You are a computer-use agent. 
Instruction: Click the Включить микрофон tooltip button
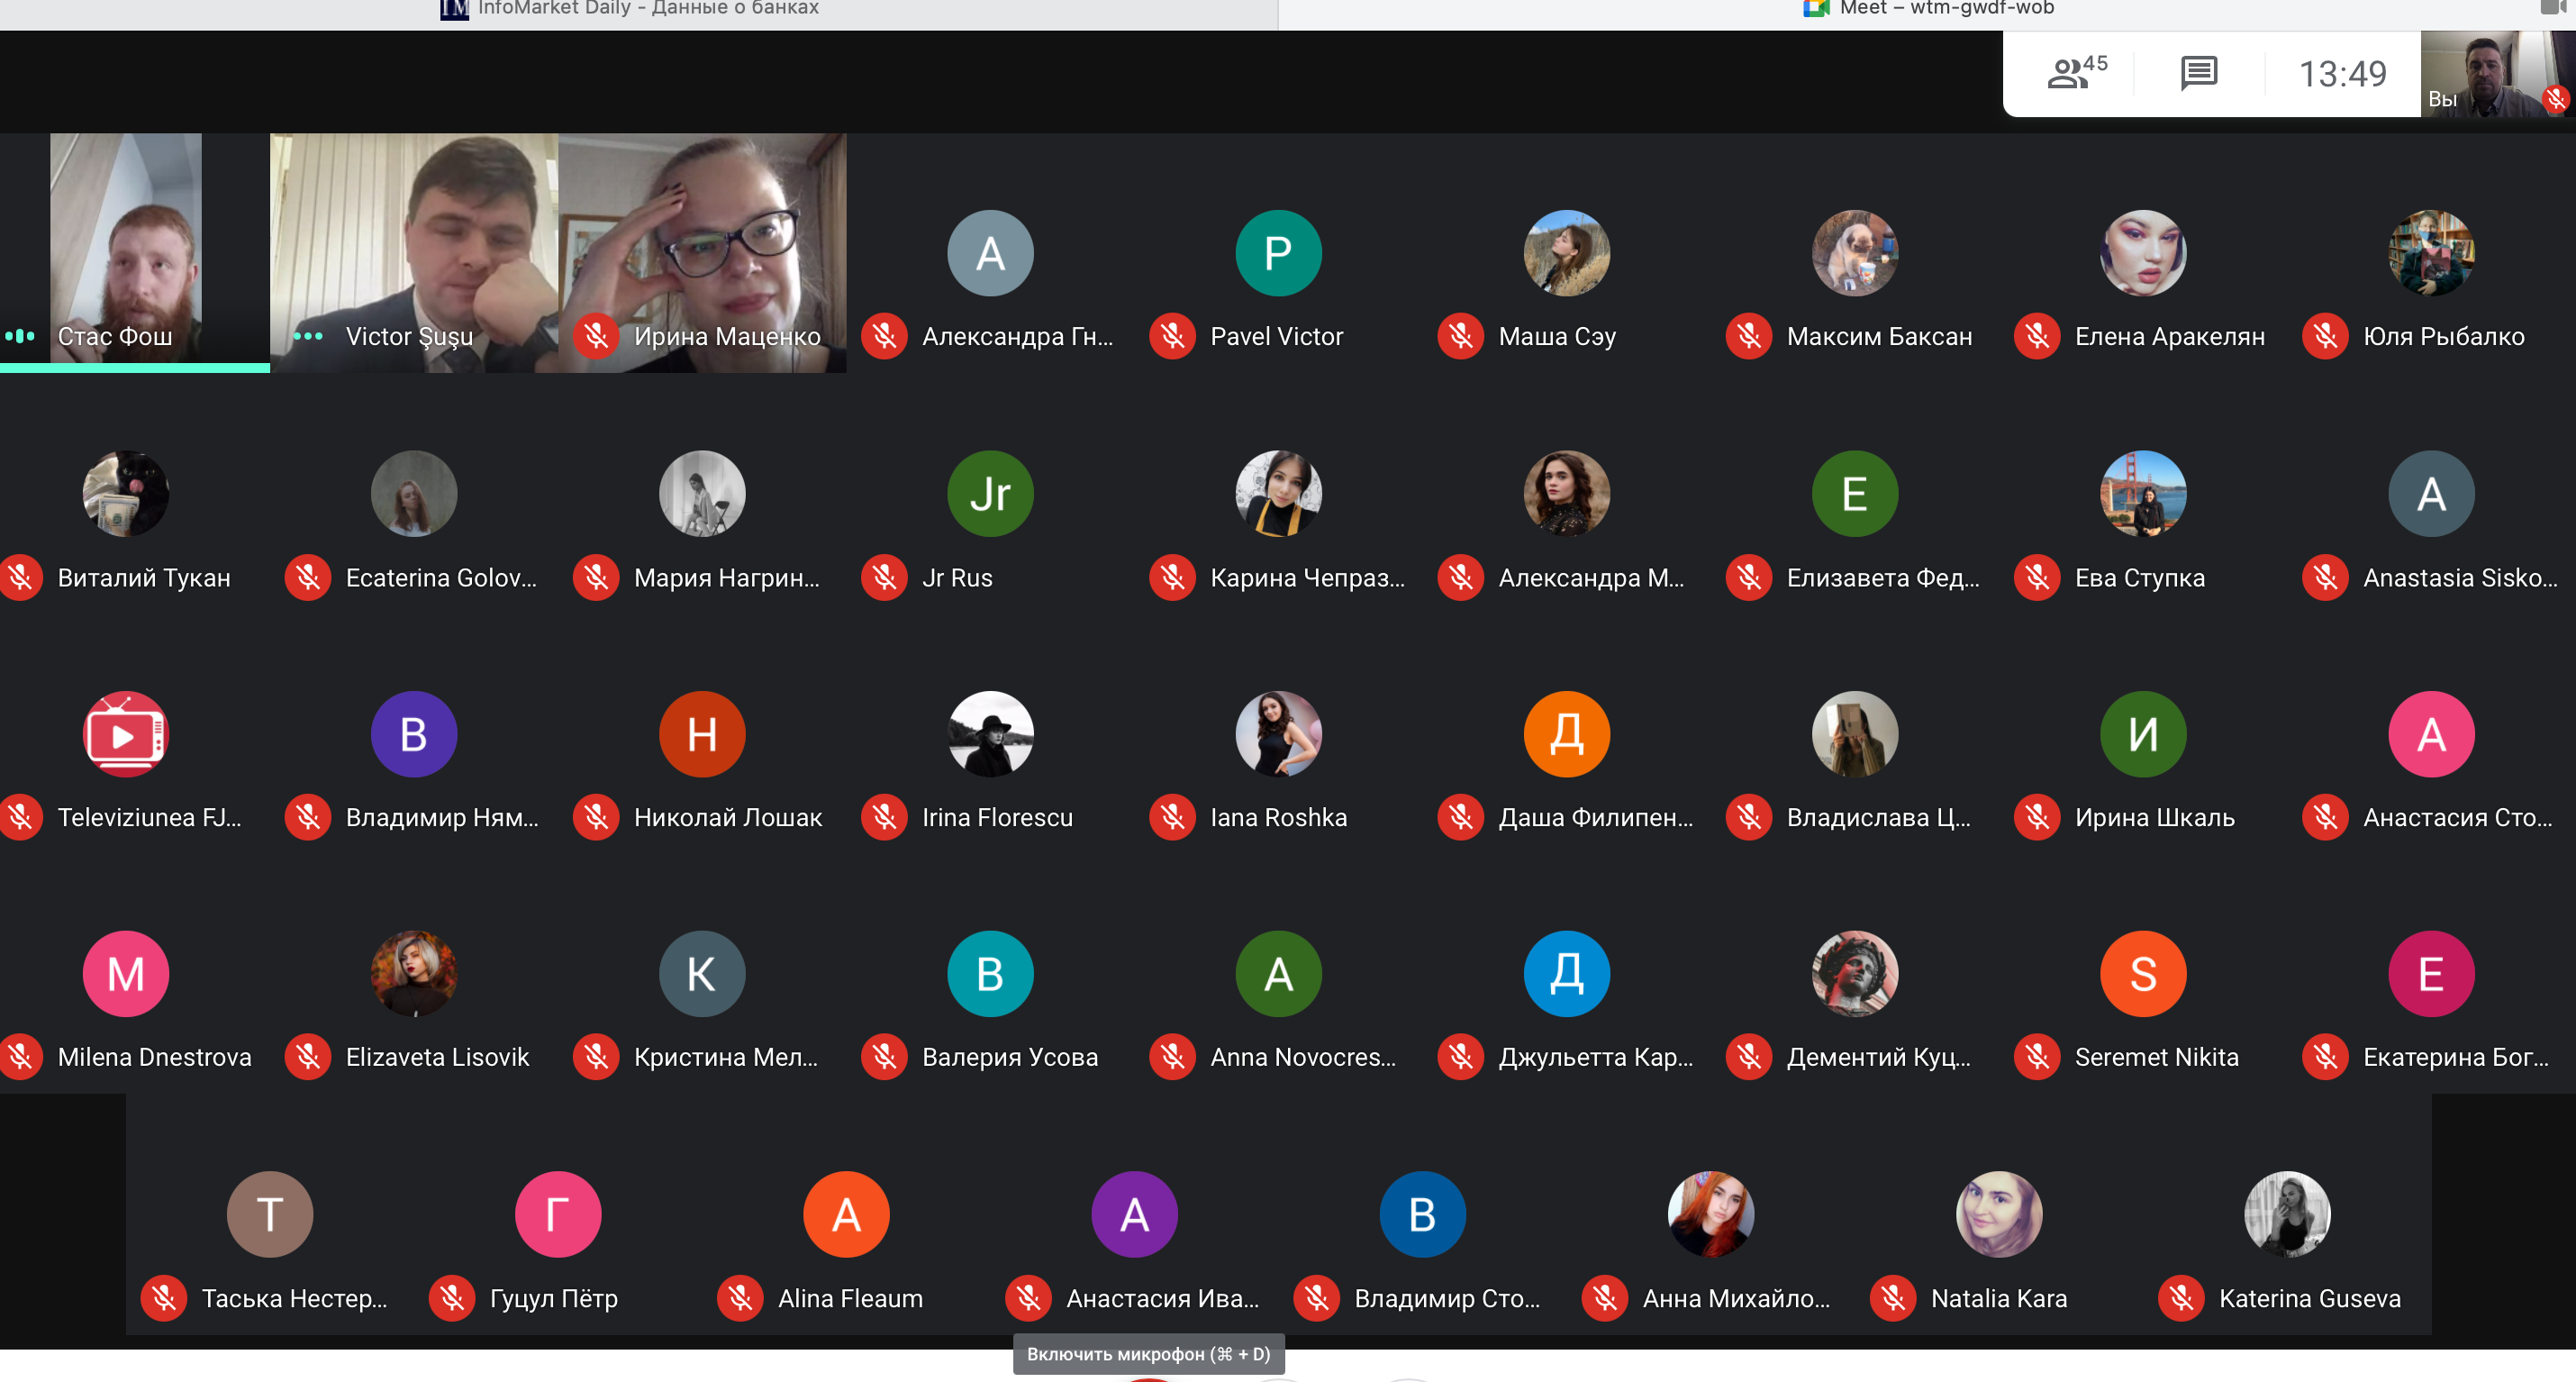click(x=1148, y=1354)
